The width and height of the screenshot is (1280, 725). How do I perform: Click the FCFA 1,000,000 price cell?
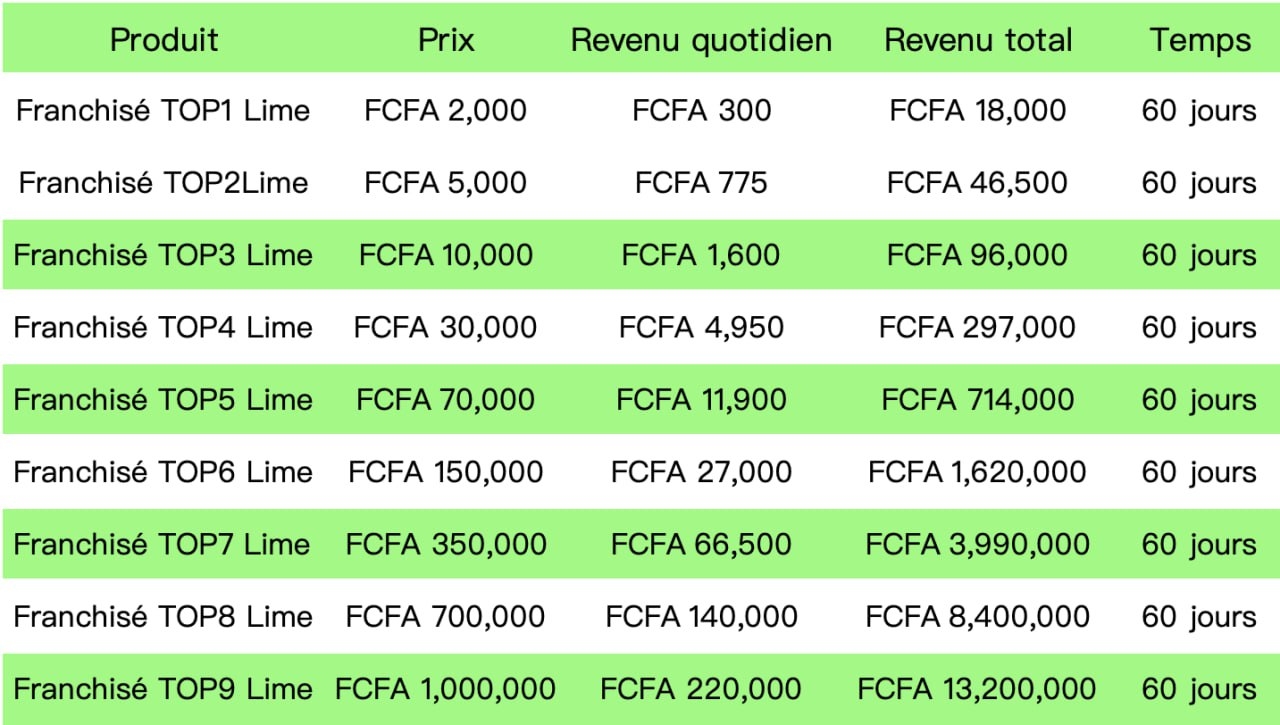(446, 689)
